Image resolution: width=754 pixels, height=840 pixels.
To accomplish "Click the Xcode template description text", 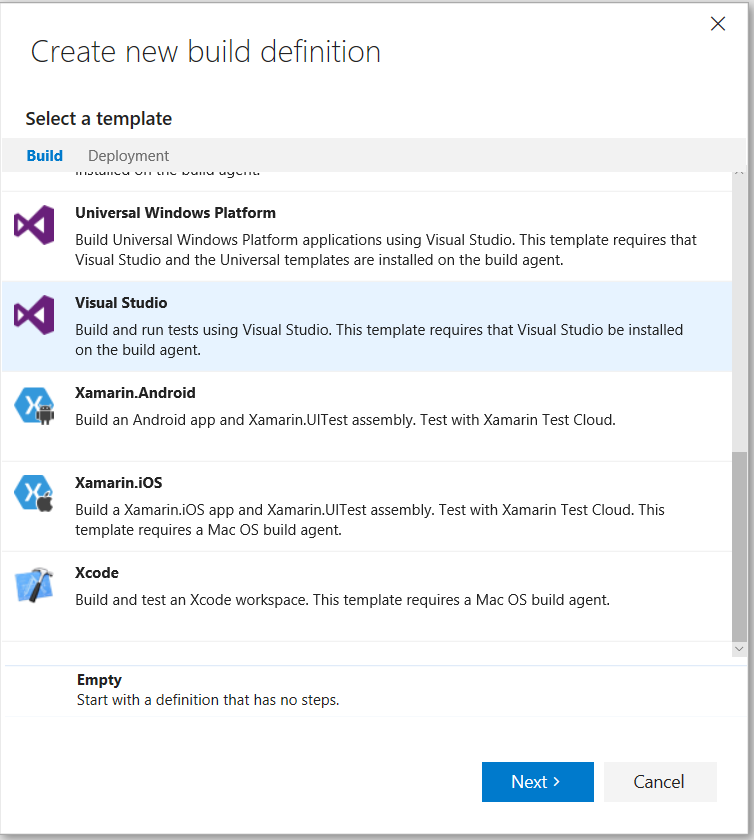I will (x=342, y=600).
